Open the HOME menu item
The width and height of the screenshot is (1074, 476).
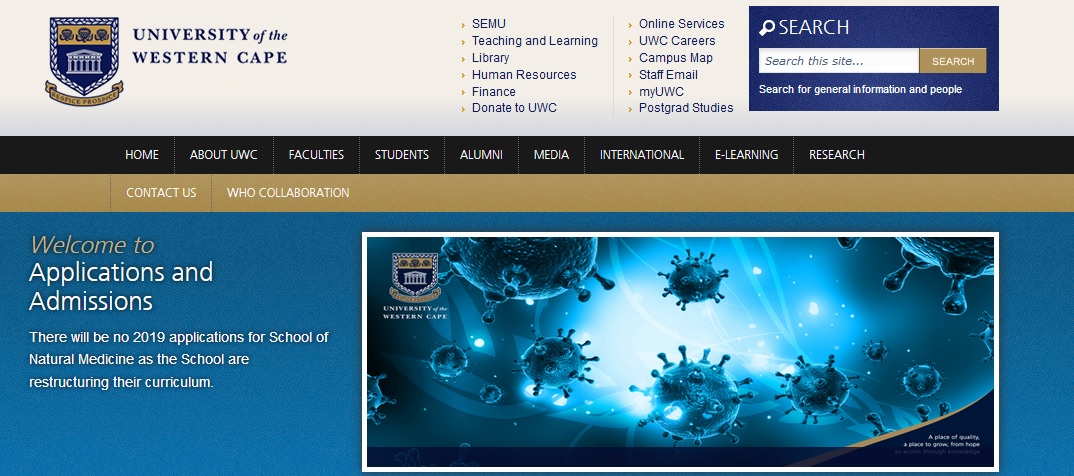[x=142, y=155]
